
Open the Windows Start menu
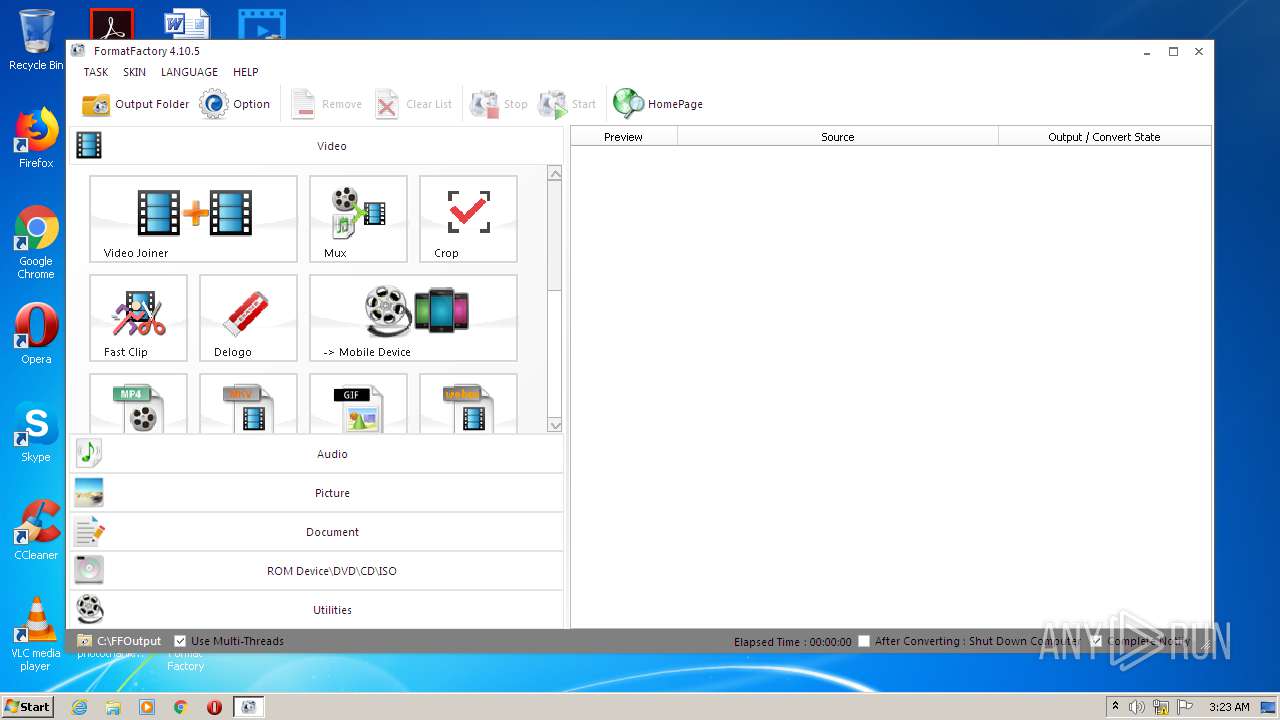tap(27, 706)
